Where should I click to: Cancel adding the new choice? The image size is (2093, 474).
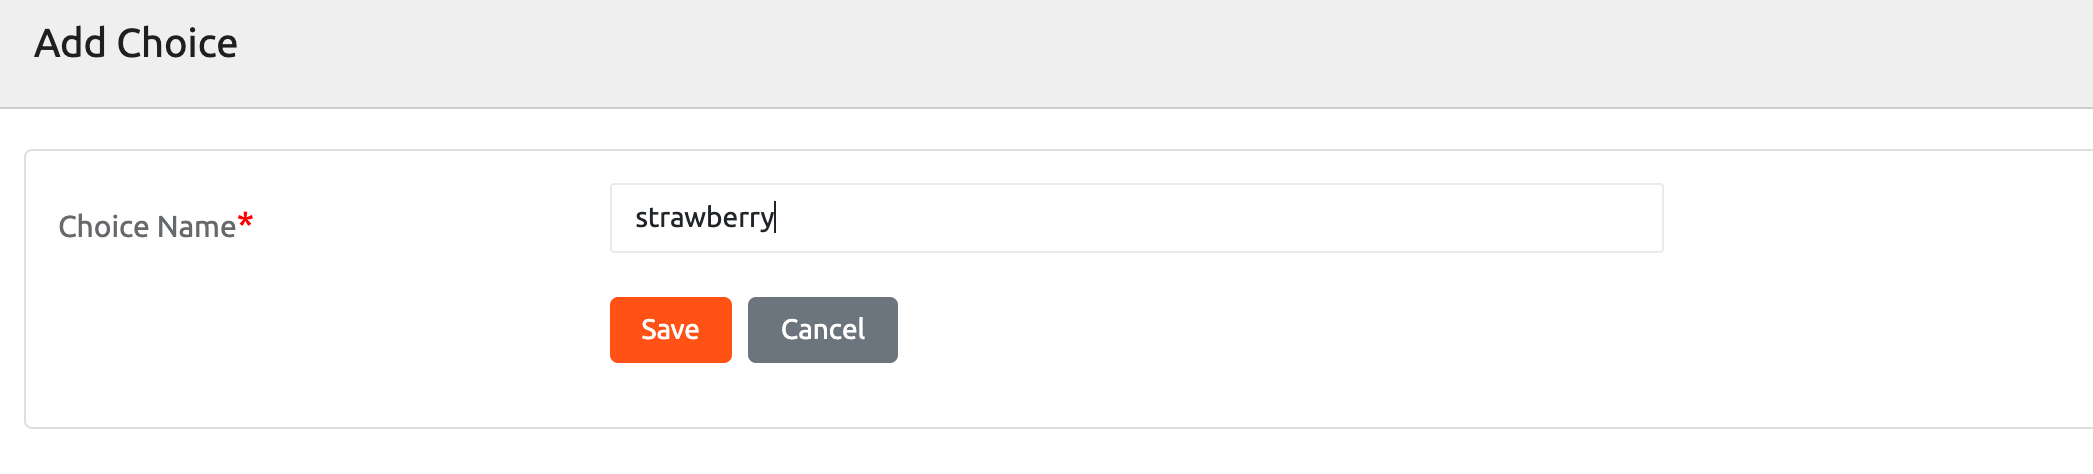(x=822, y=330)
